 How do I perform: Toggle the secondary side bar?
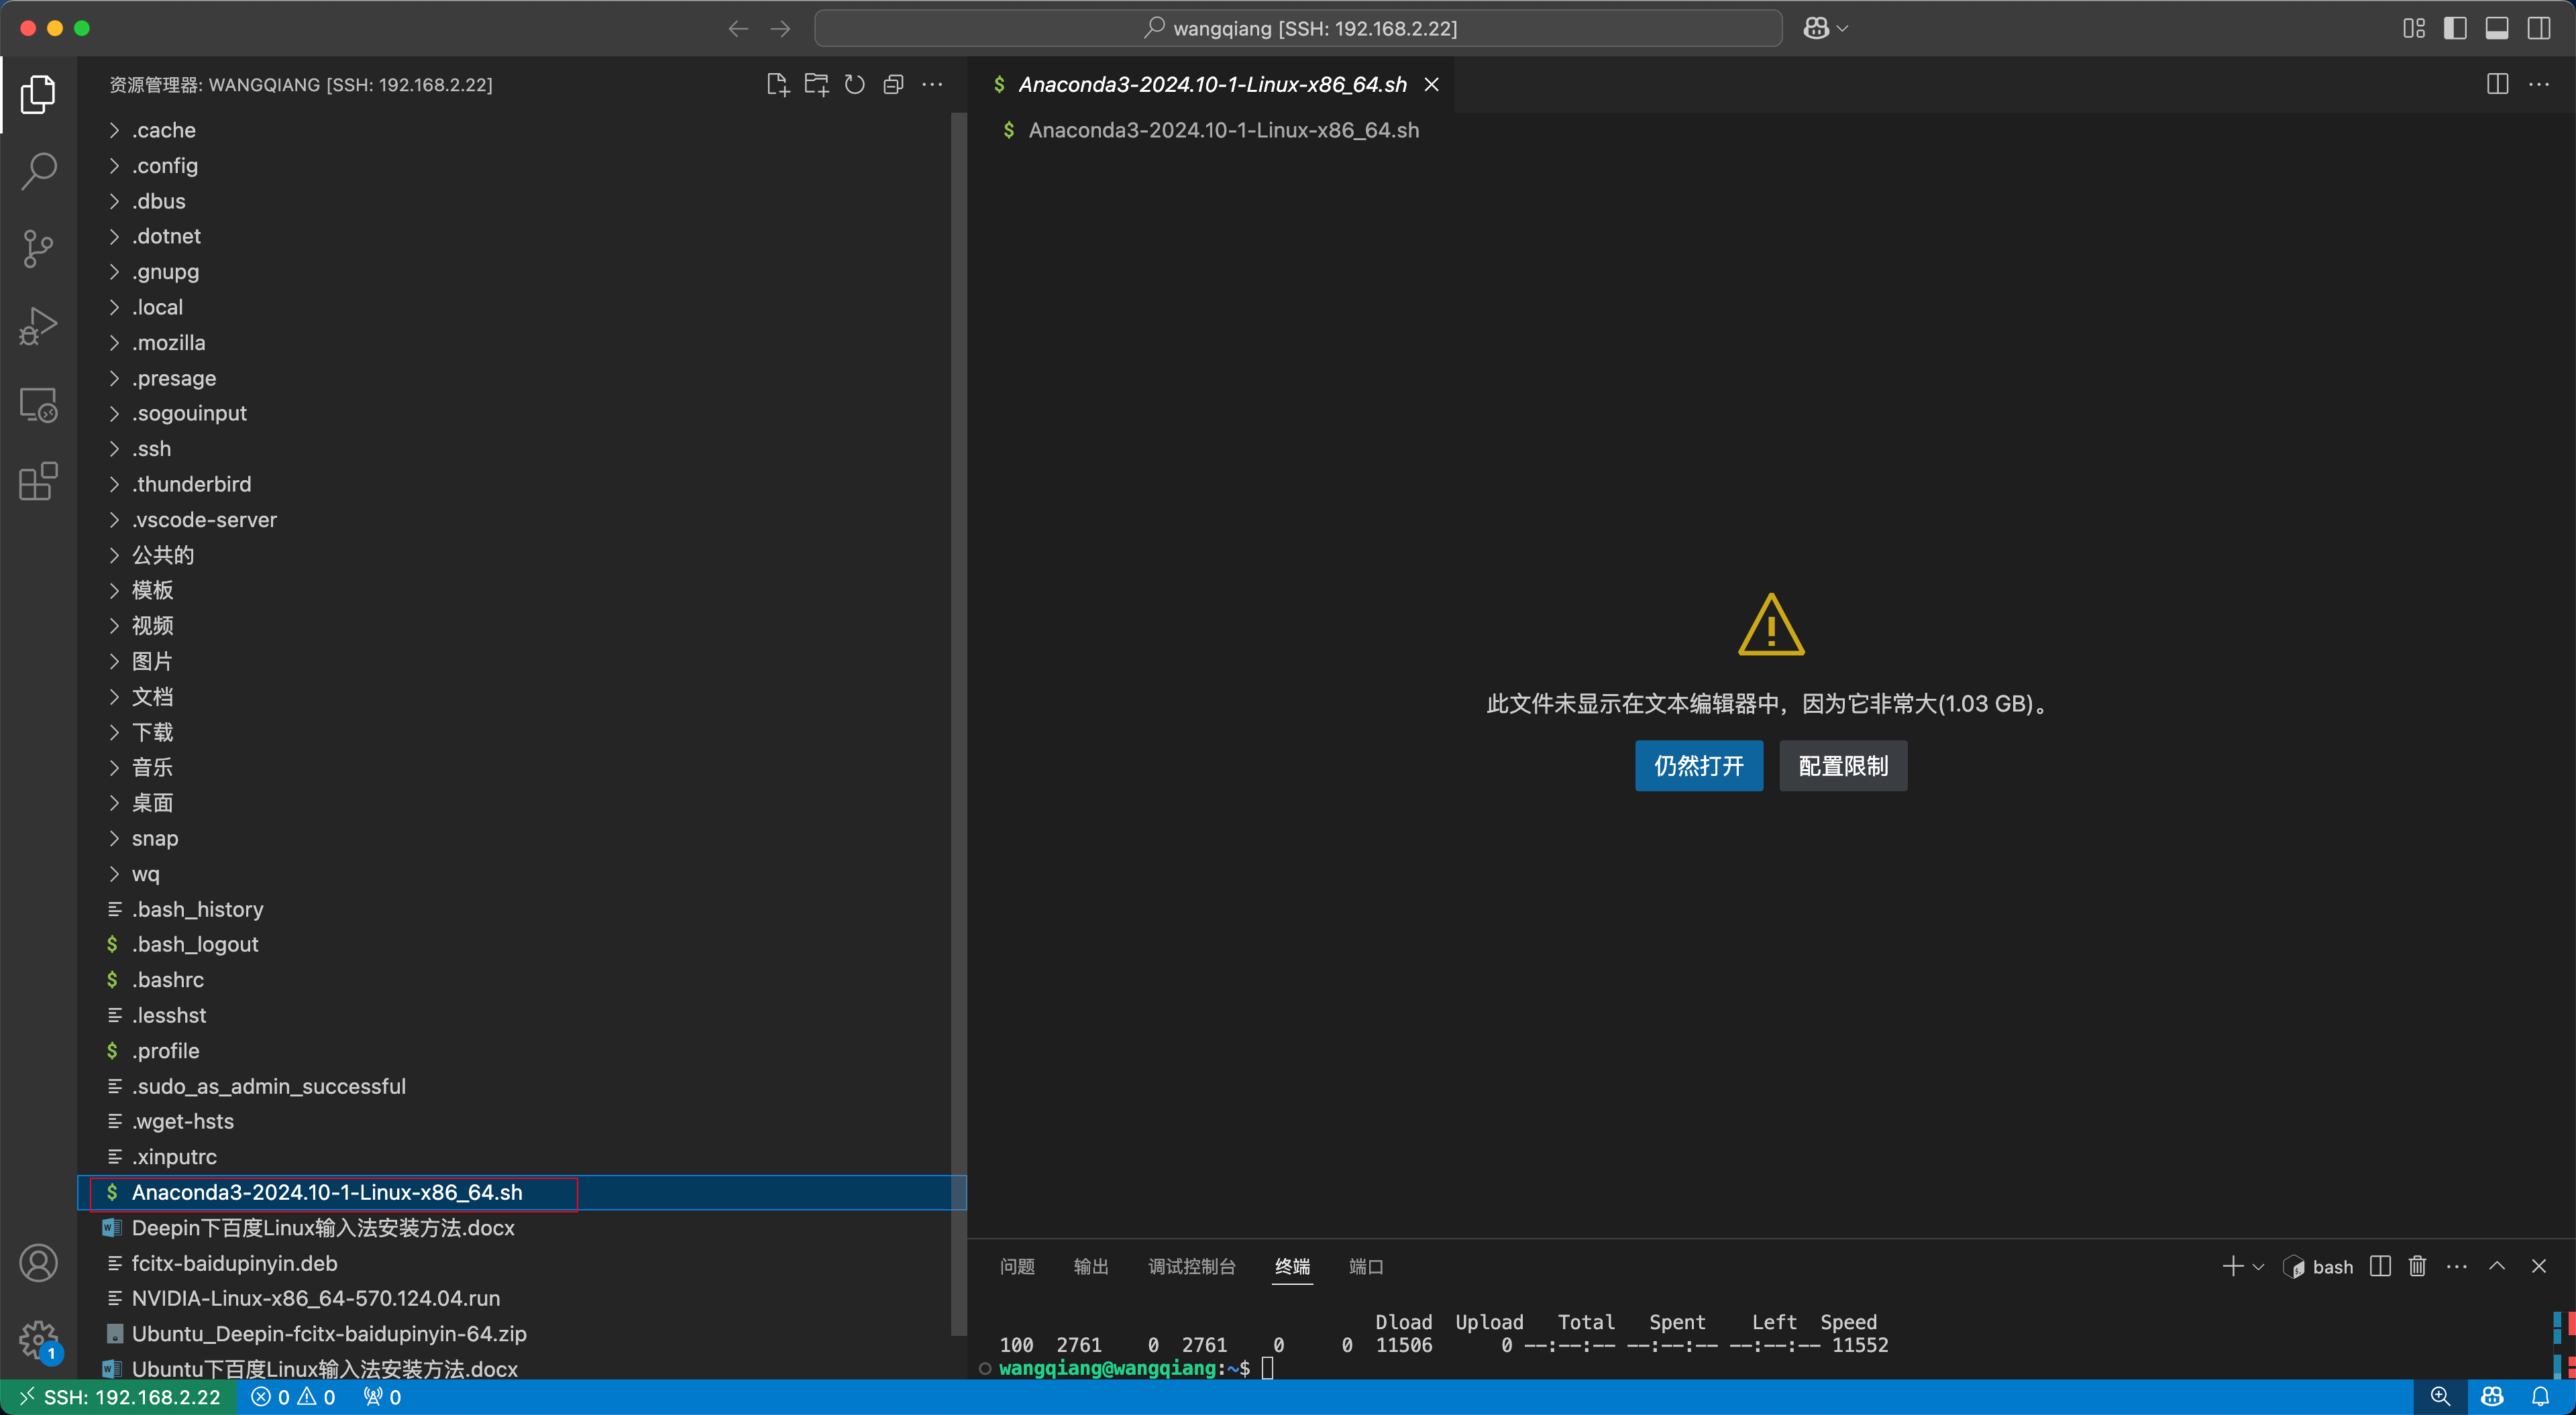[x=2538, y=28]
